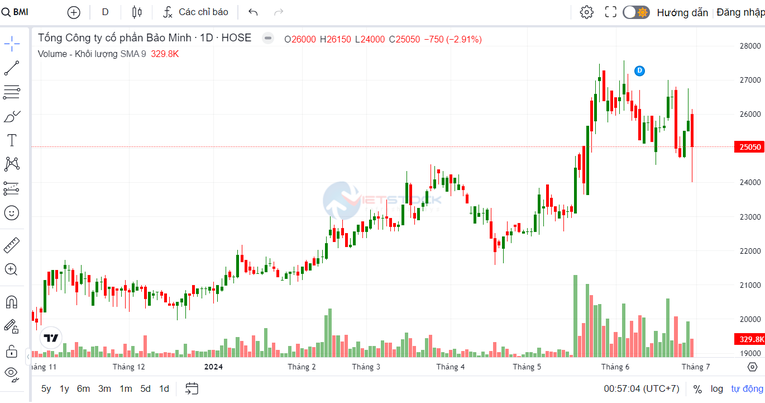Select the forecasting position tool
Screen dimensions: 765x403
point(12,188)
